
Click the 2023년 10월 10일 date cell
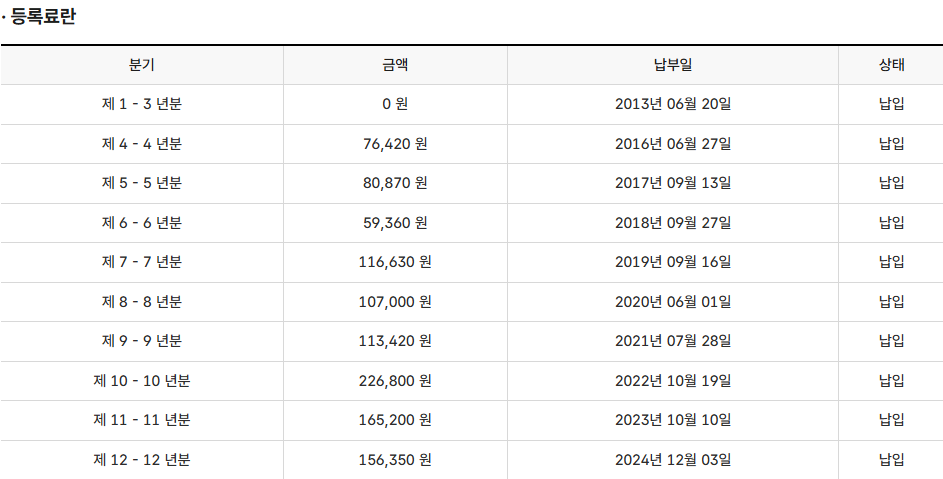(x=673, y=421)
